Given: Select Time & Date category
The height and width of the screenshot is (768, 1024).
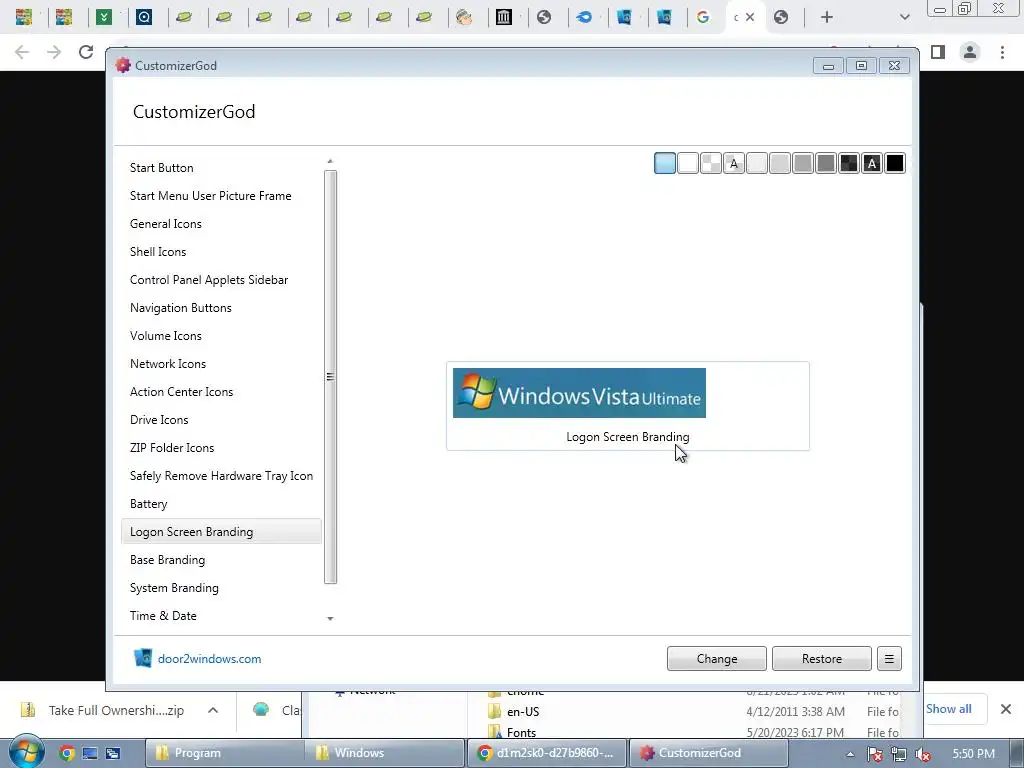Looking at the screenshot, I should pyautogui.click(x=163, y=616).
